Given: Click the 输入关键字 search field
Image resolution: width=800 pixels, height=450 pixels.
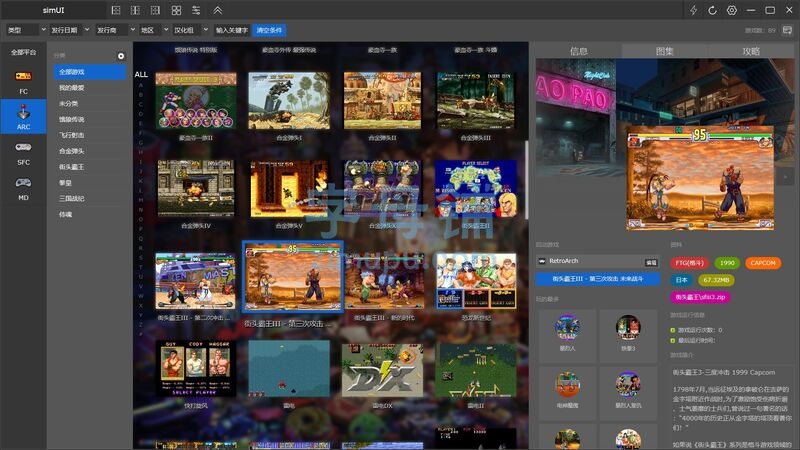Looking at the screenshot, I should pyautogui.click(x=232, y=30).
